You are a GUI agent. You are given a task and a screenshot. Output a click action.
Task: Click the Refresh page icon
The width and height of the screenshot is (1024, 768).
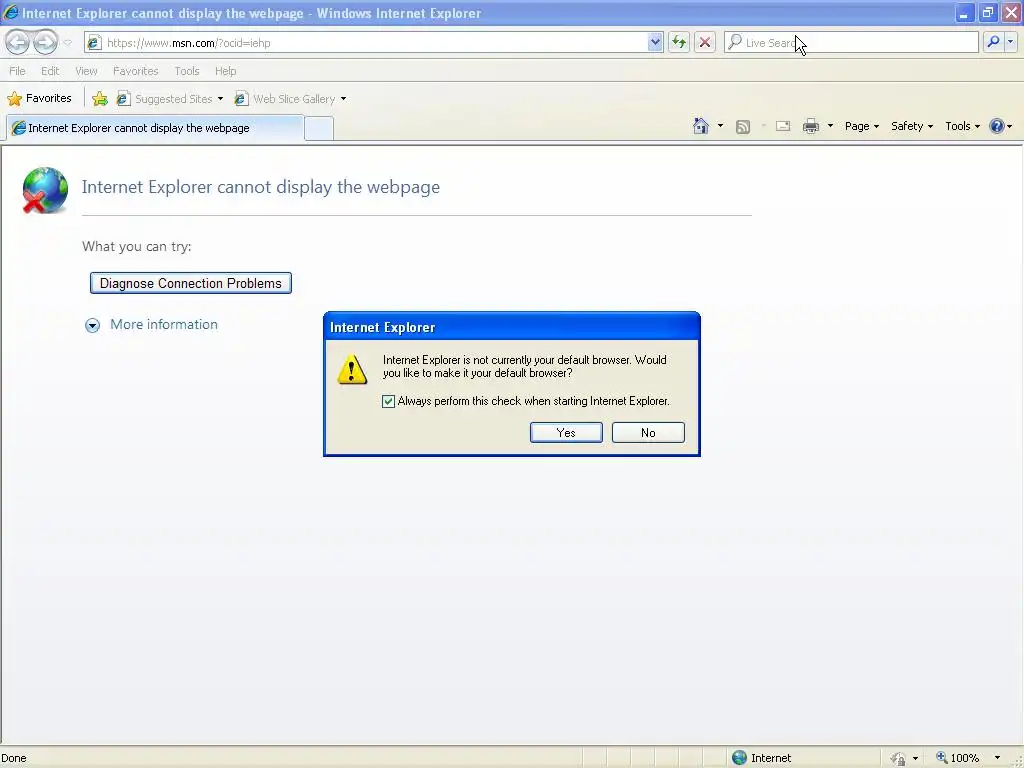pos(679,42)
